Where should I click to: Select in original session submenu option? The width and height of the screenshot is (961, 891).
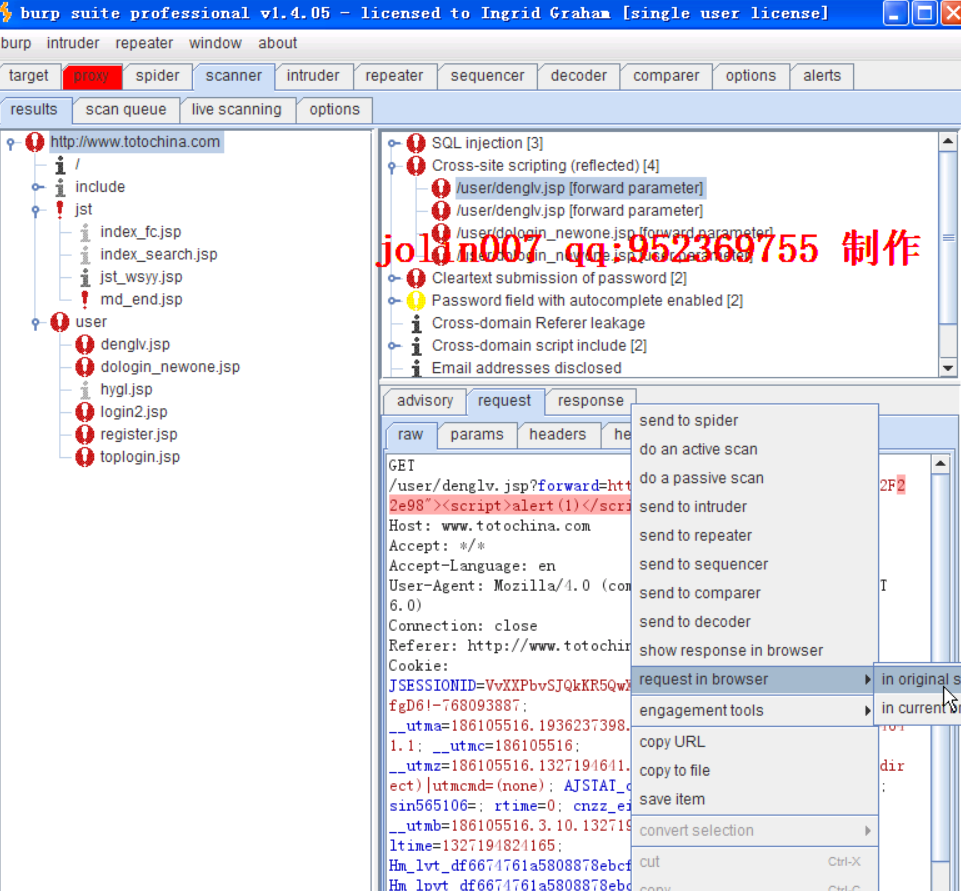[917, 680]
